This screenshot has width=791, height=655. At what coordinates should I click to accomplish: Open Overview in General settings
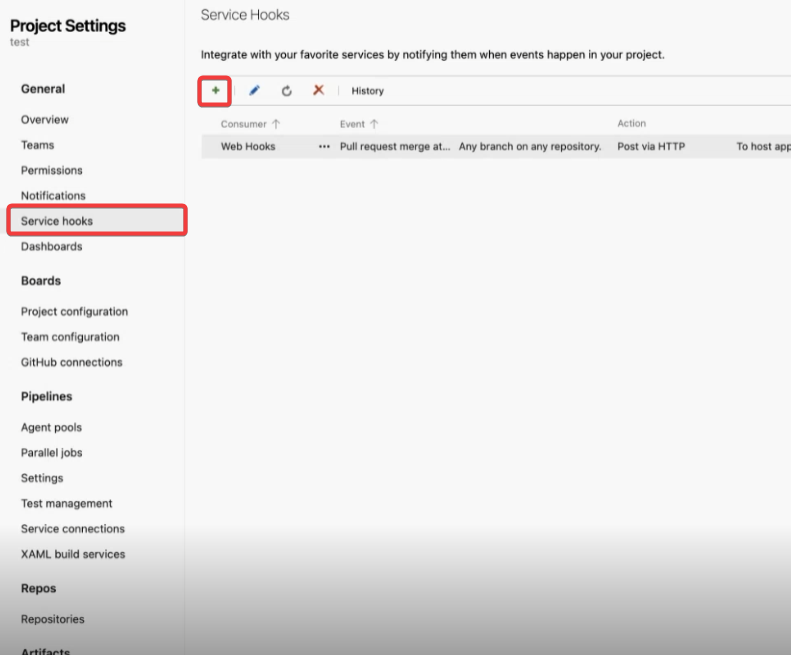pyautogui.click(x=45, y=120)
